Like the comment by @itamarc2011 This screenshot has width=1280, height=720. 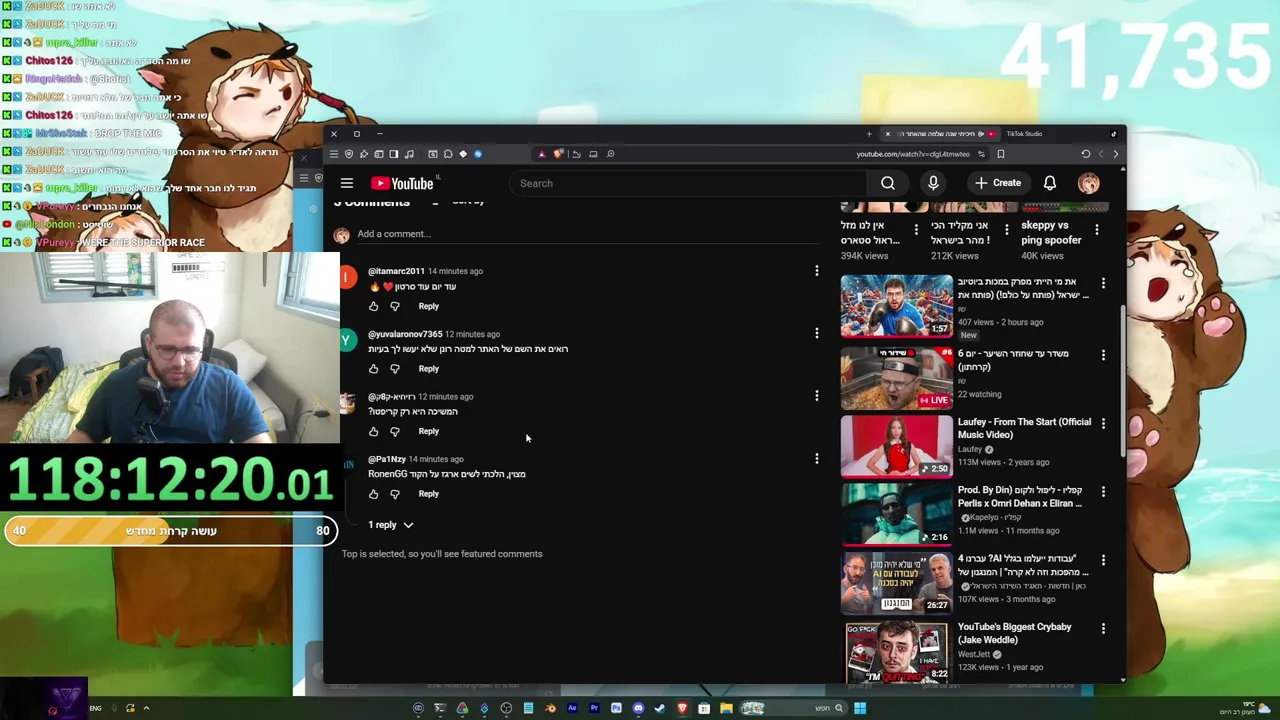374,306
